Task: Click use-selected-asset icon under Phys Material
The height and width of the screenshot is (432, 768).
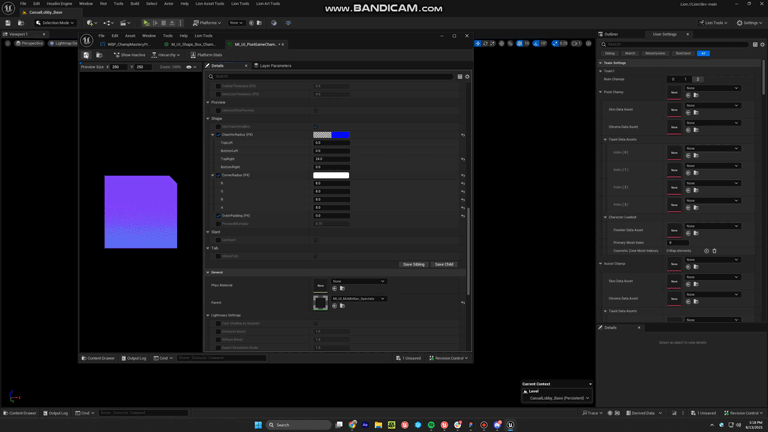Action: [334, 289]
